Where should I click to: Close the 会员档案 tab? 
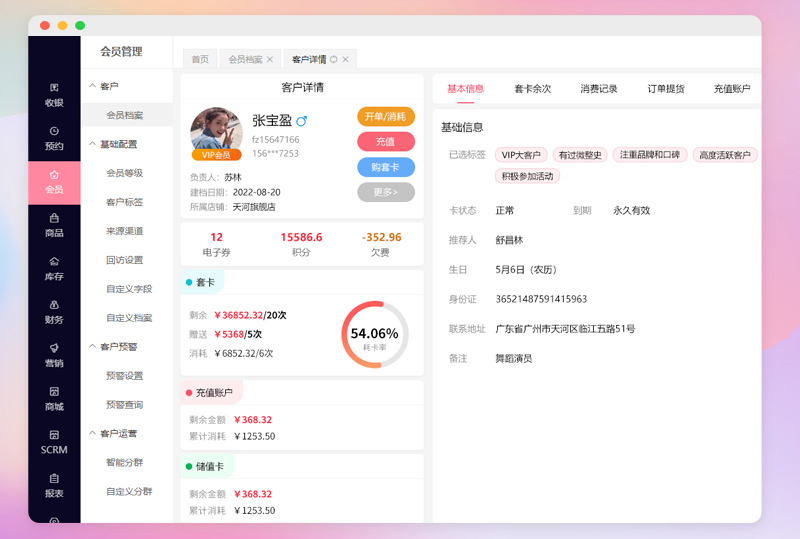[x=269, y=59]
